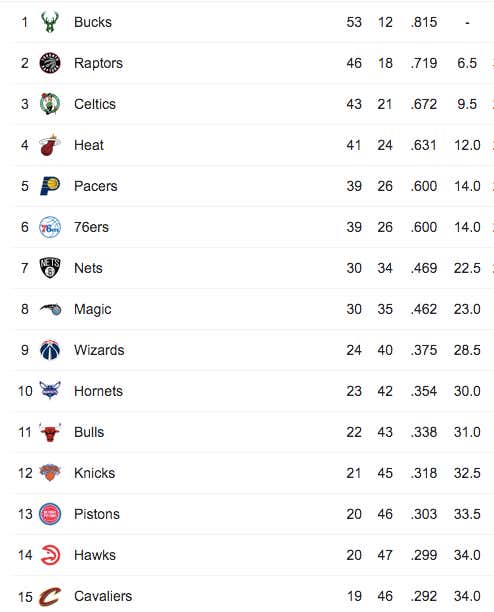Select the Knicks team logo
This screenshot has width=494, height=612.
tap(50, 473)
